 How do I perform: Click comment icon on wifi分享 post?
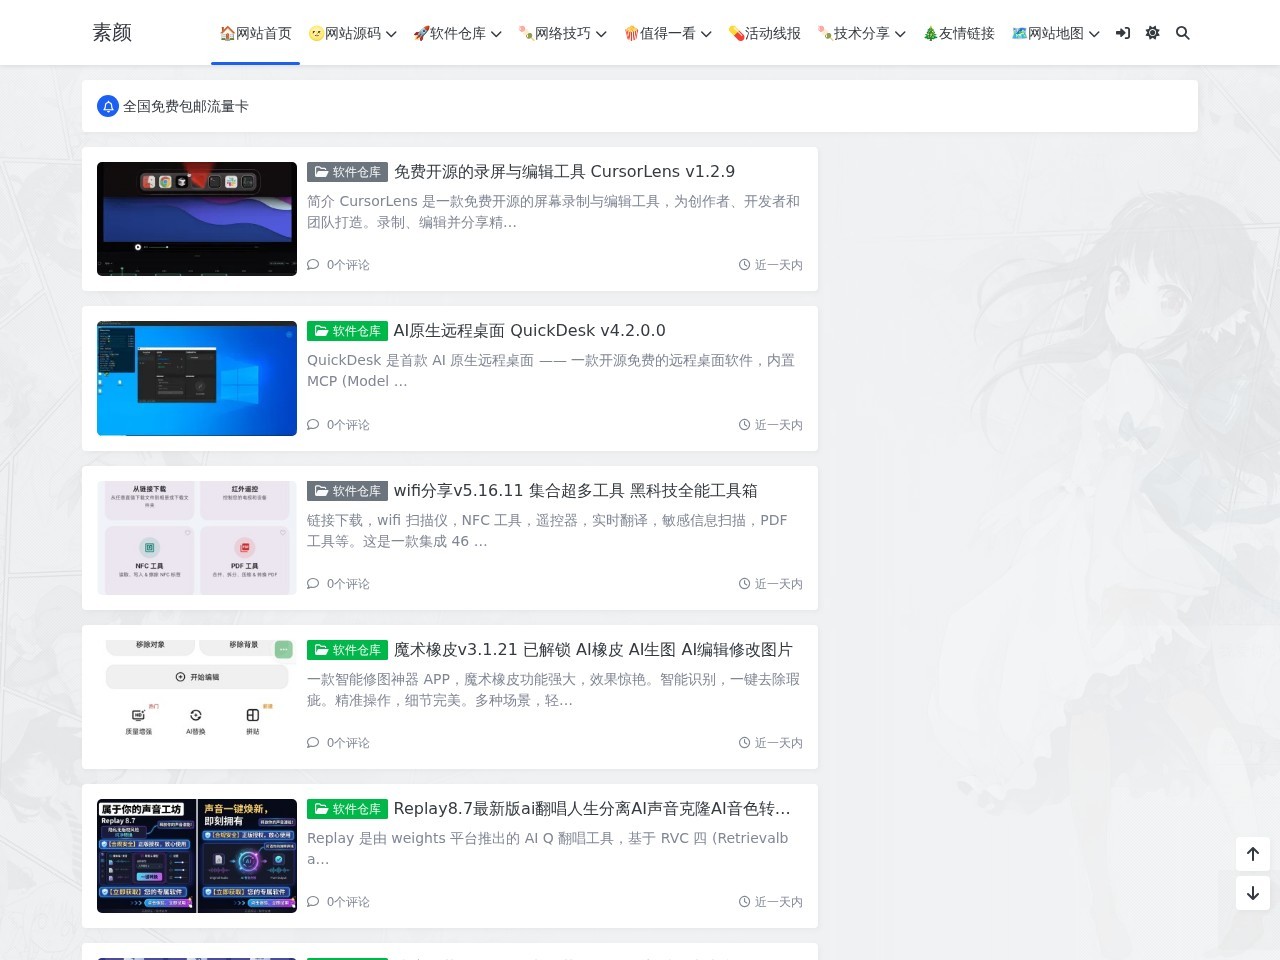click(x=313, y=584)
